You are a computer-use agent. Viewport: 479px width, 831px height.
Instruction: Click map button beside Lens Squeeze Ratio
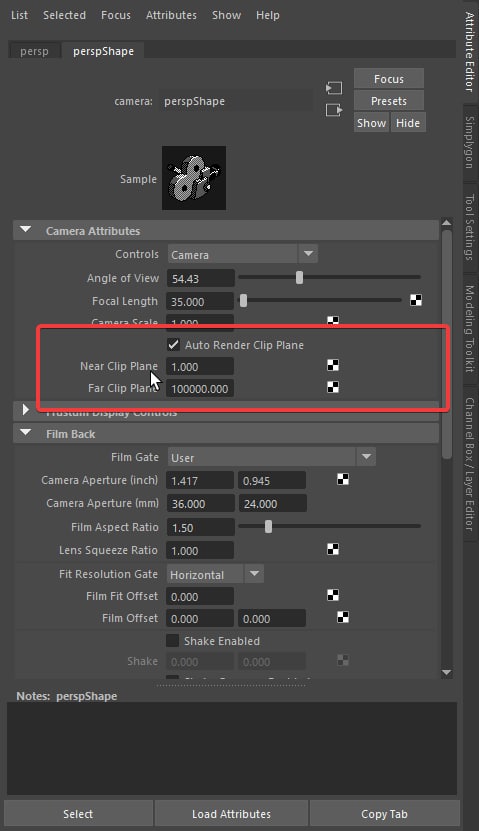tap(333, 550)
